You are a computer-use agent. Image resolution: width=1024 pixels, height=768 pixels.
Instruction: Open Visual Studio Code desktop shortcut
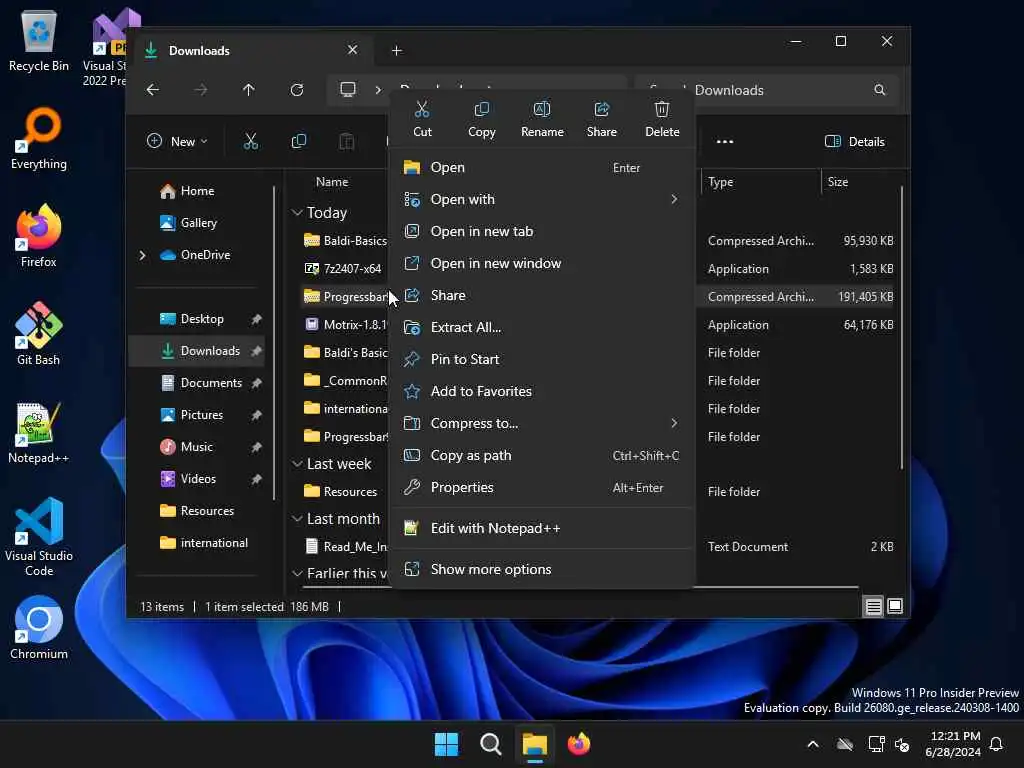point(39,537)
